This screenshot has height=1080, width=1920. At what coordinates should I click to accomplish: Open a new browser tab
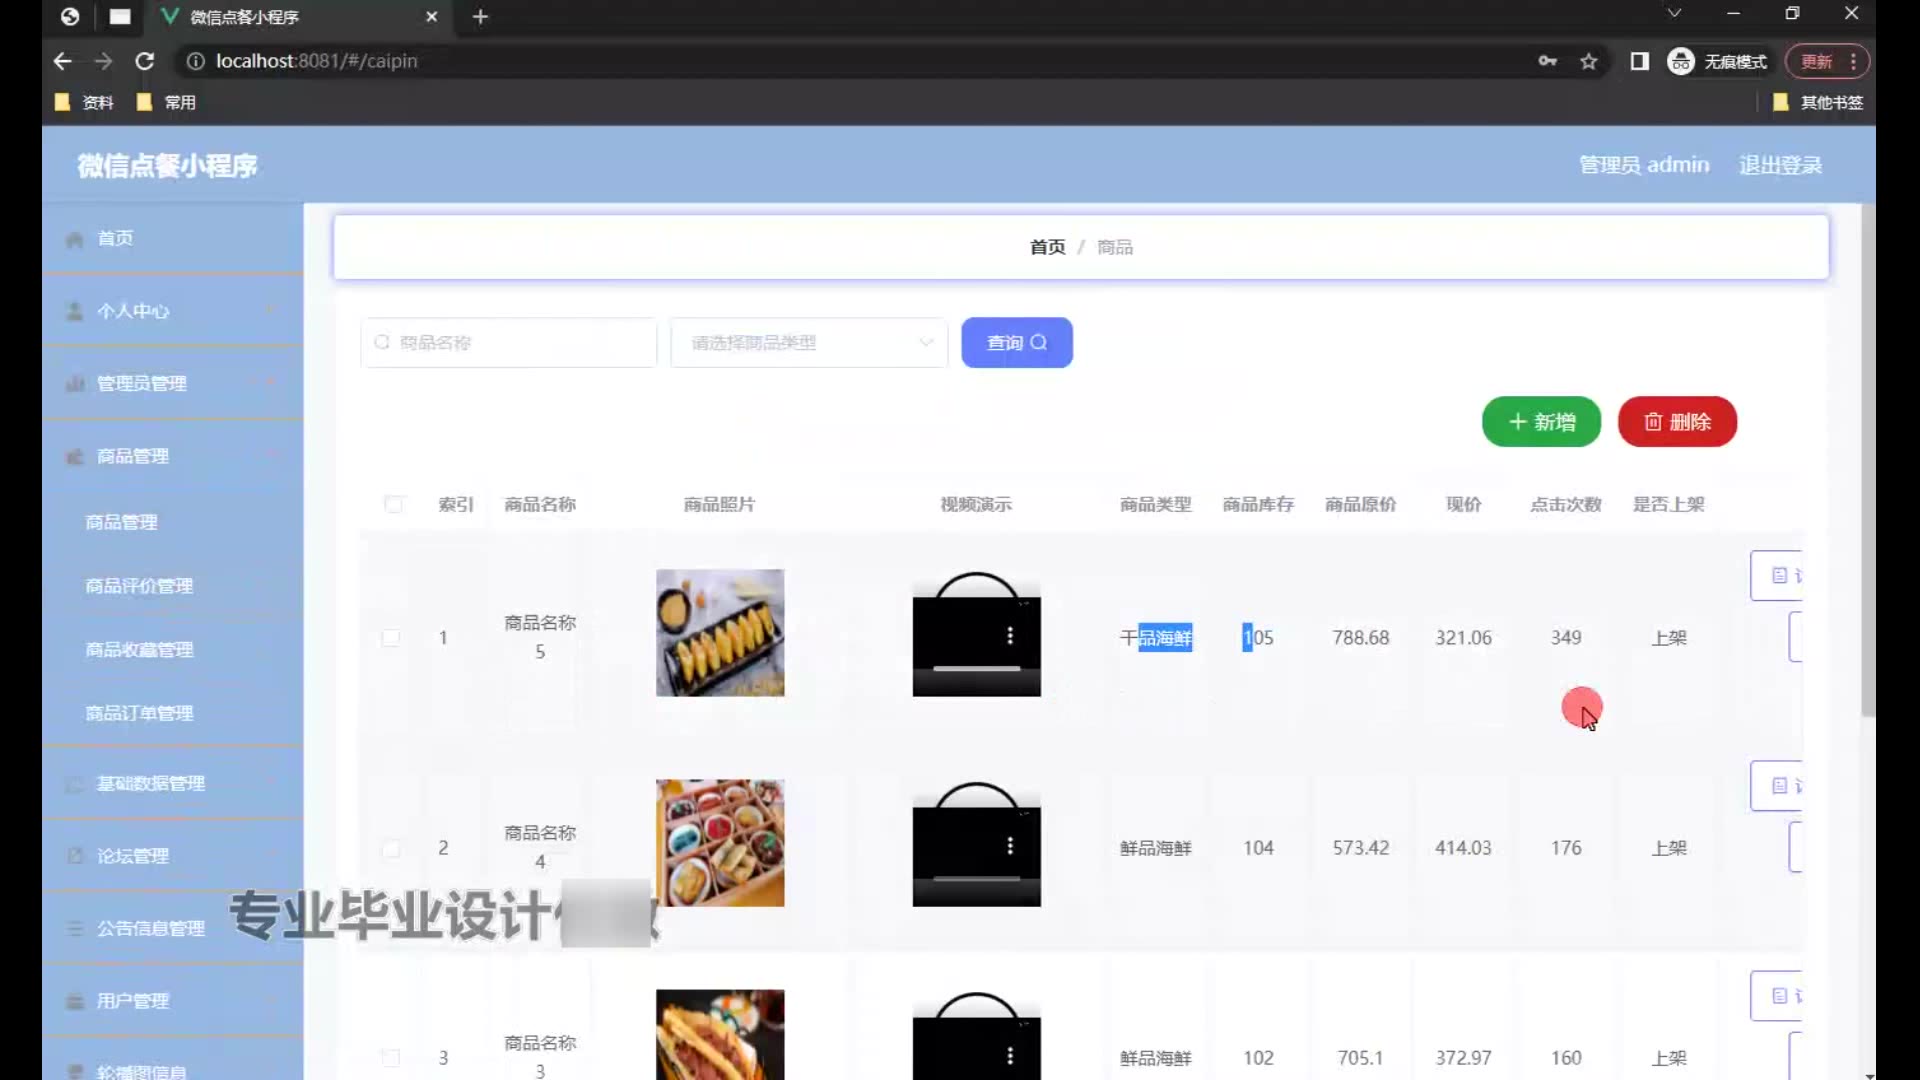pyautogui.click(x=480, y=17)
